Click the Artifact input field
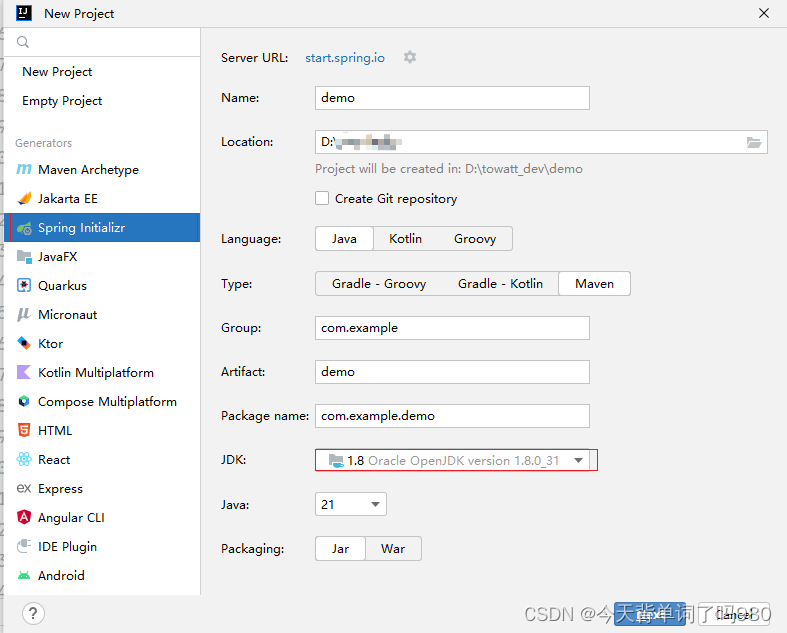Viewport: 787px width, 633px height. tap(452, 372)
